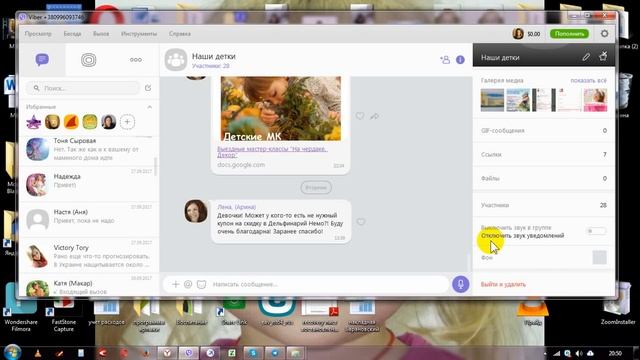The height and width of the screenshot is (360, 640).
Task: Open the emoji smiley picker
Action: [x=188, y=284]
